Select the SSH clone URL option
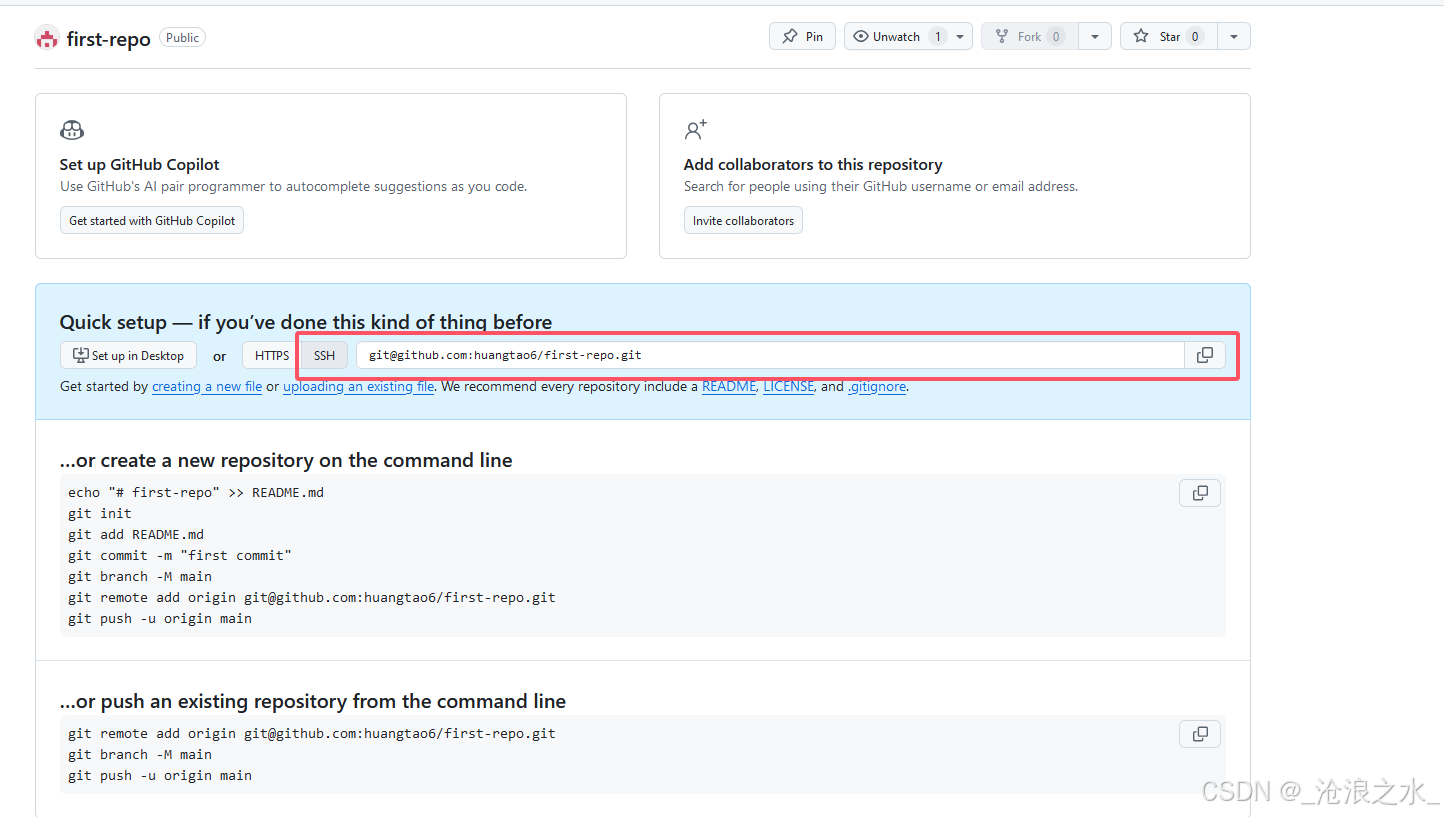The width and height of the screenshot is (1444, 817). (324, 356)
